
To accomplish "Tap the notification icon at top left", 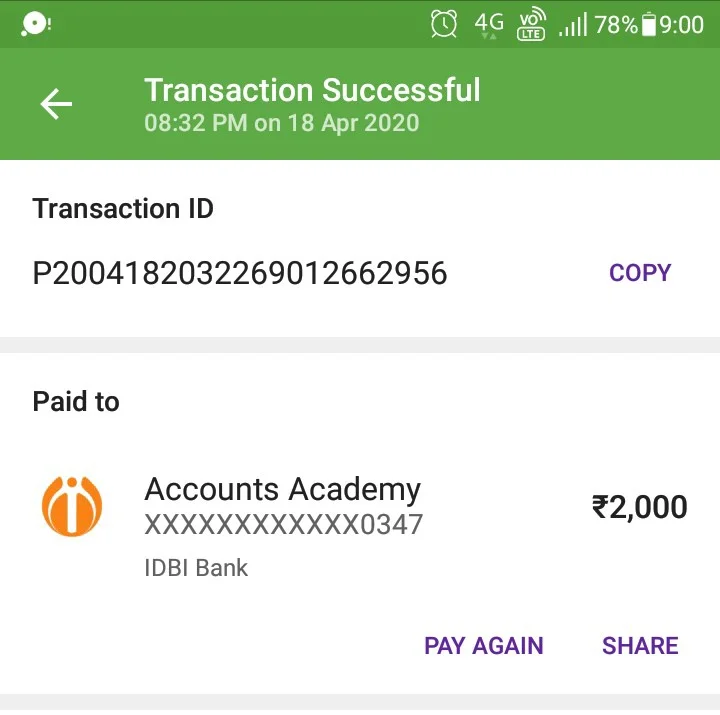I will pos(36,23).
